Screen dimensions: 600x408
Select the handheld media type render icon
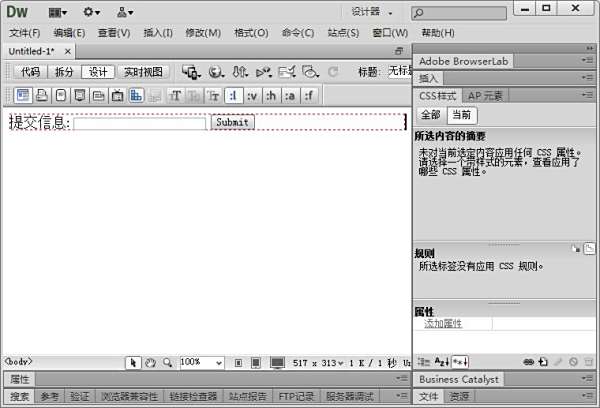click(x=61, y=95)
